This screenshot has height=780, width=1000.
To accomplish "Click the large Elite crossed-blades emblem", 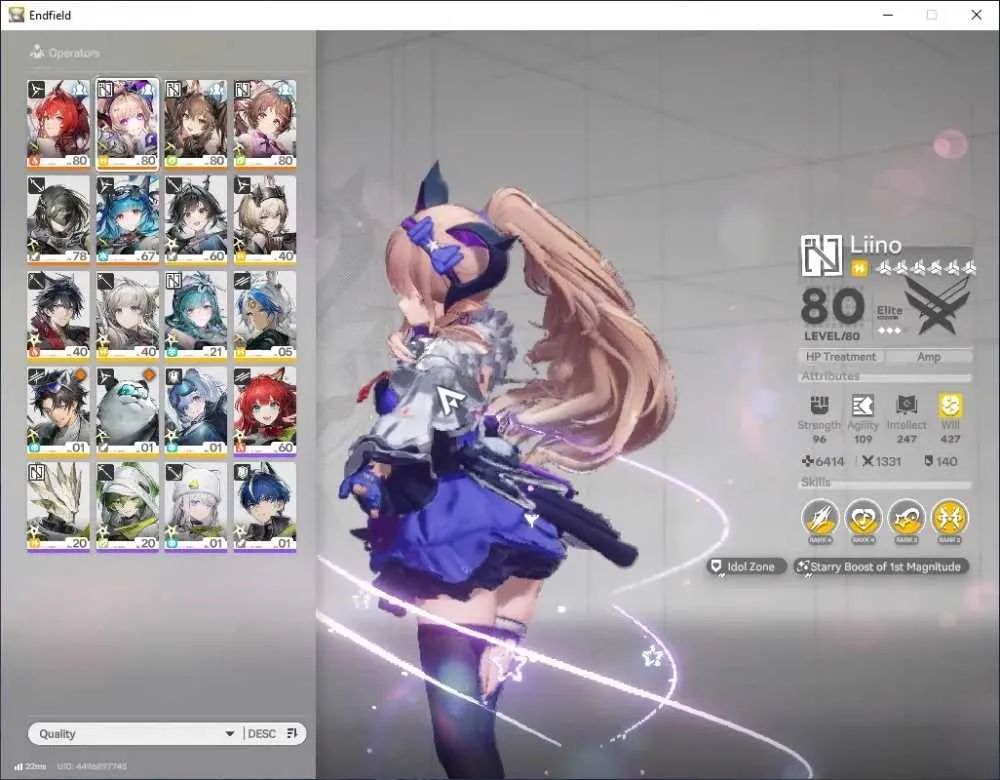I will tap(940, 307).
